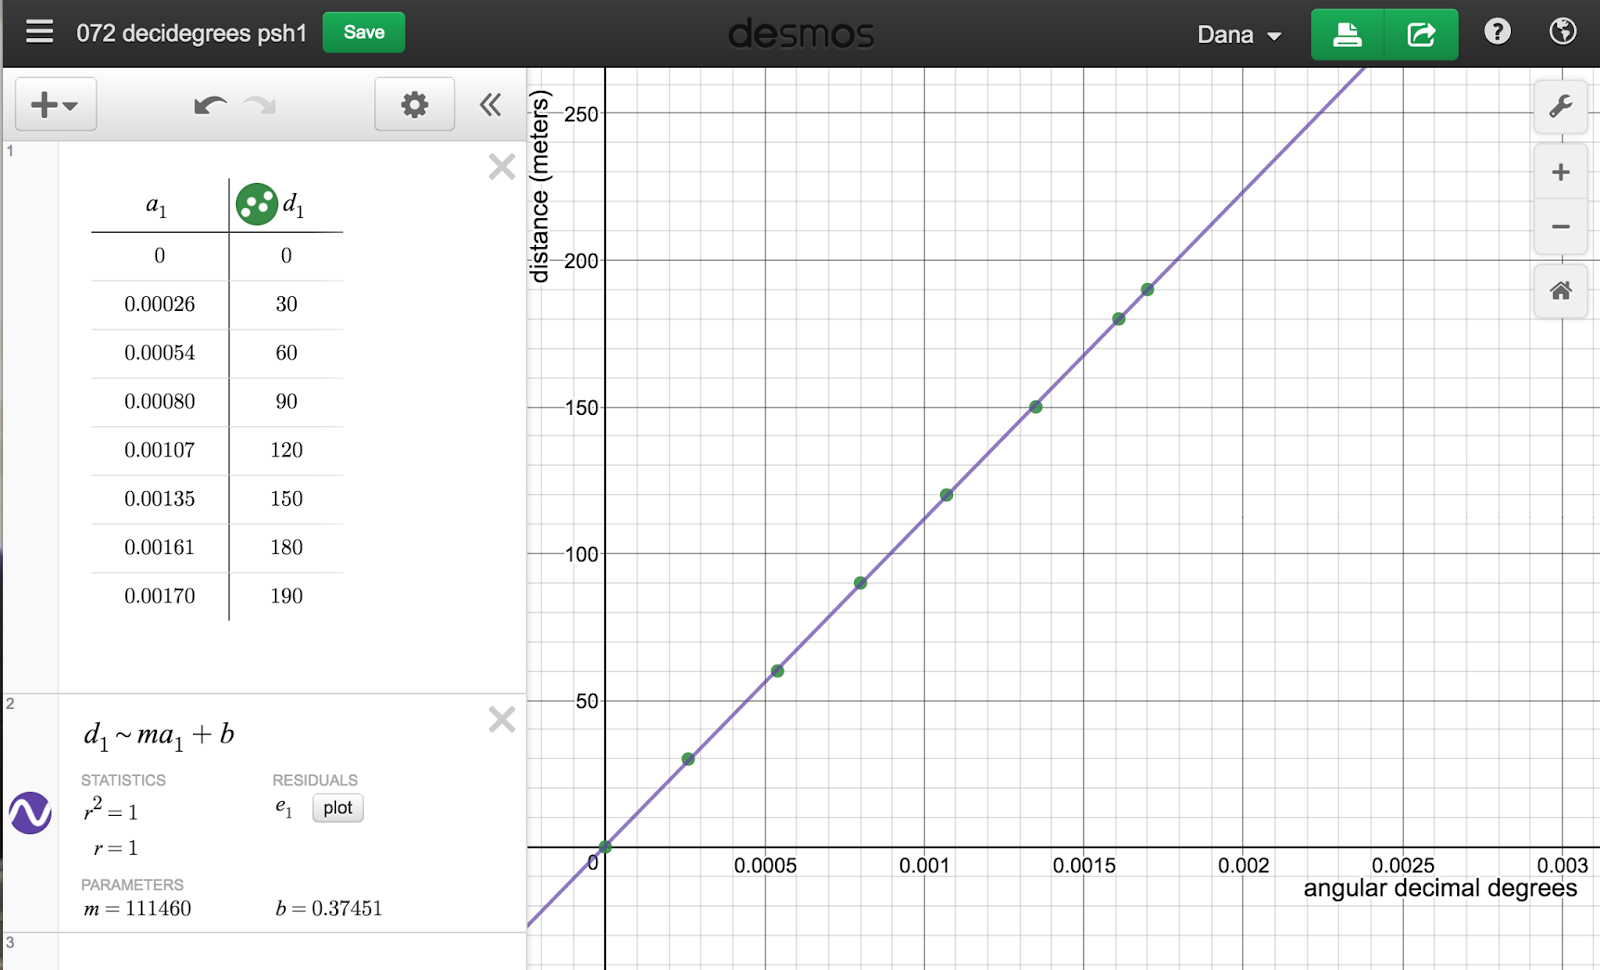Print the current graph
Viewport: 1600px width, 970px height.
[1347, 33]
